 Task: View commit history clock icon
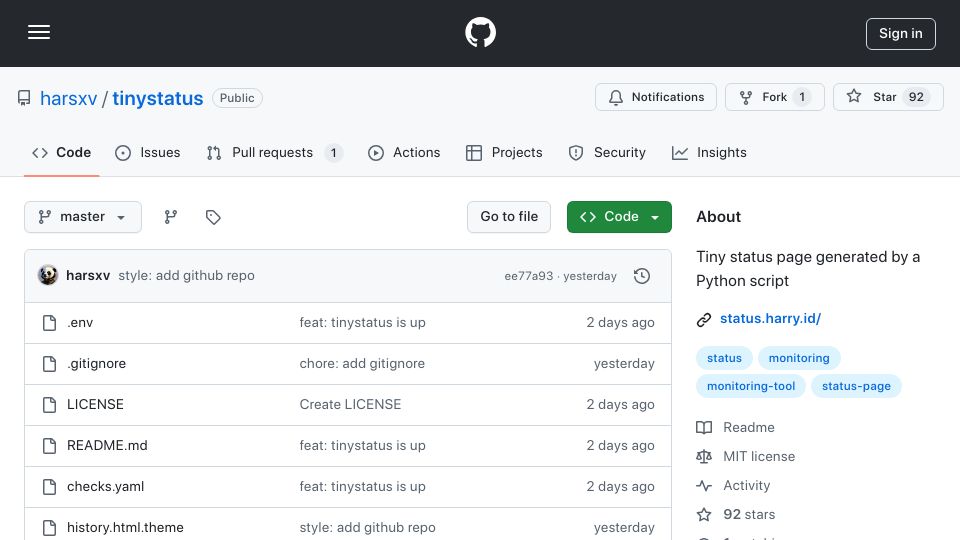point(642,276)
